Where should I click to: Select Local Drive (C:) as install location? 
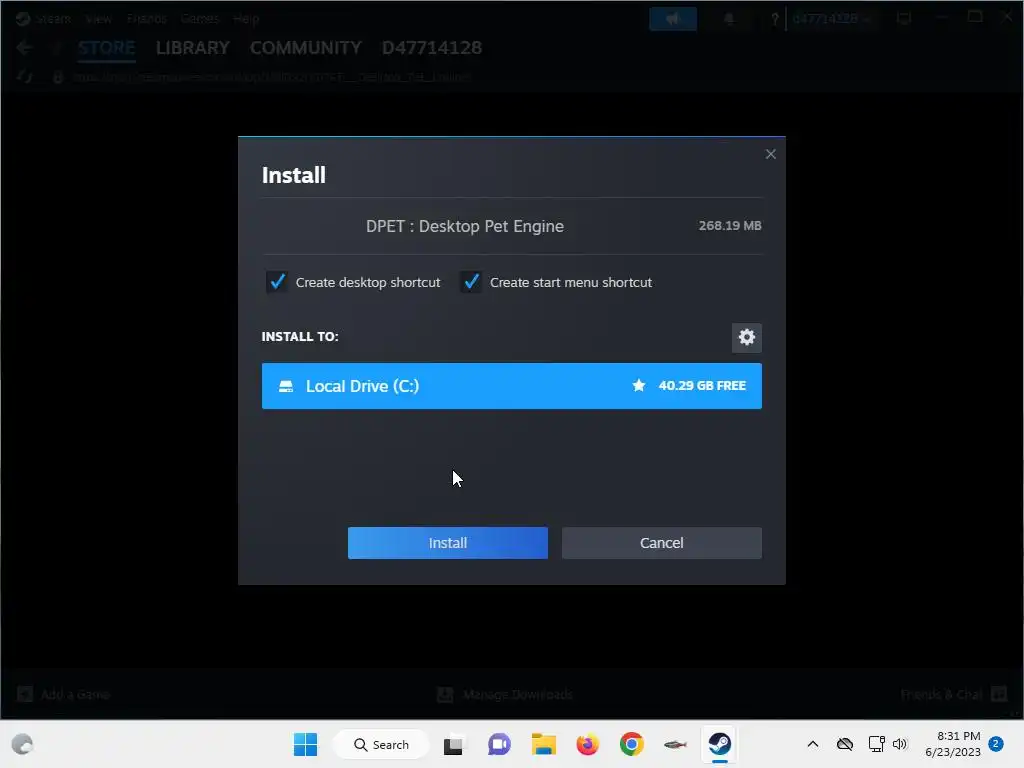coord(511,386)
